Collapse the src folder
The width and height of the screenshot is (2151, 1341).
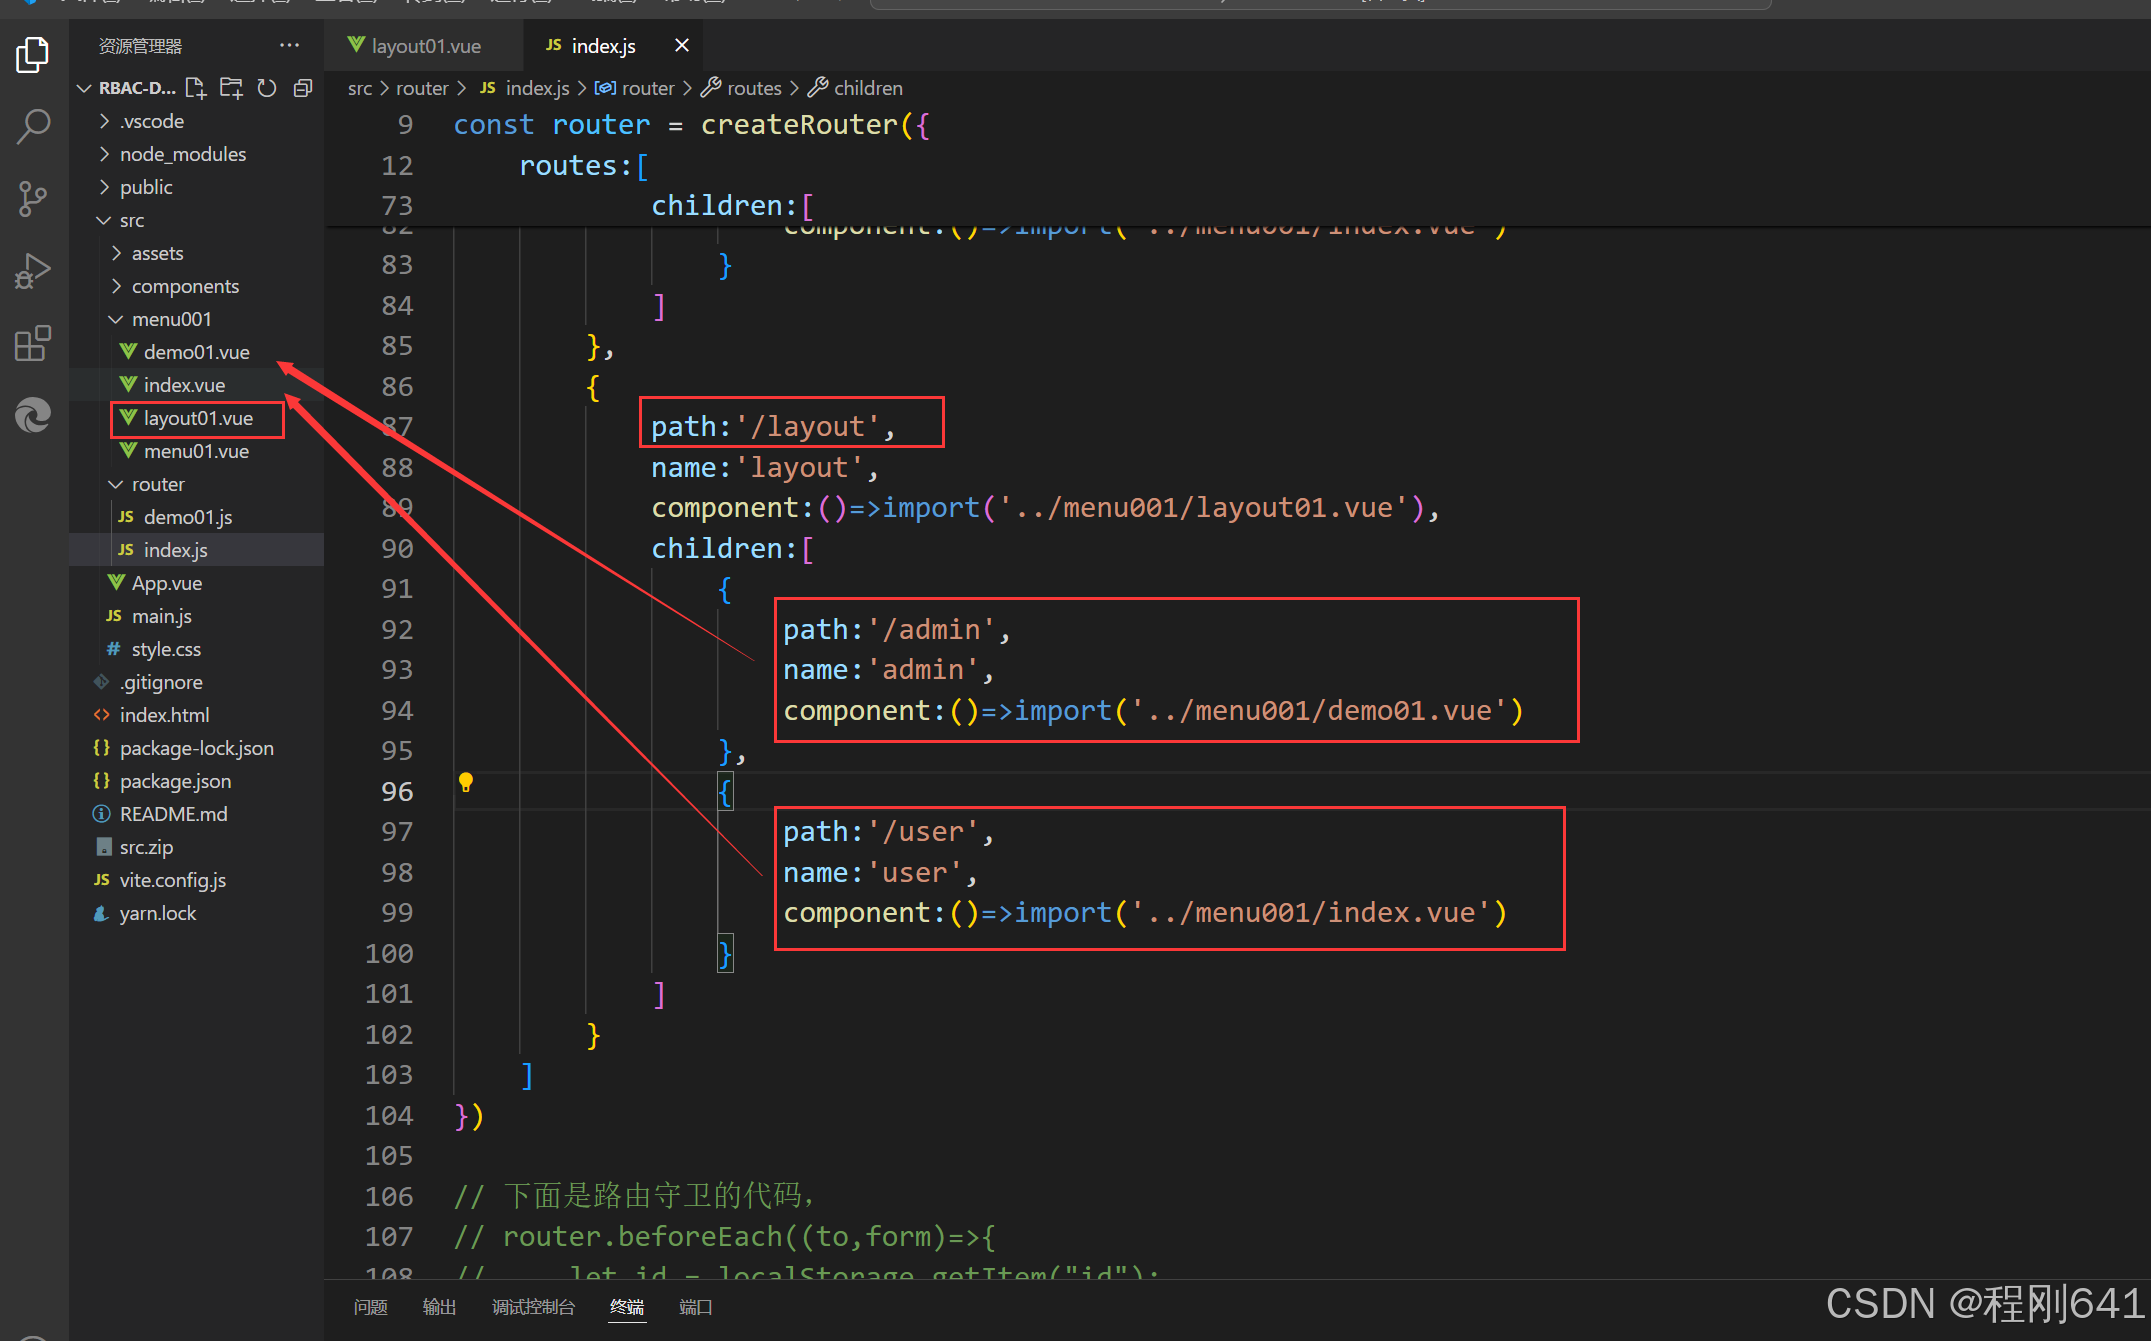click(131, 220)
